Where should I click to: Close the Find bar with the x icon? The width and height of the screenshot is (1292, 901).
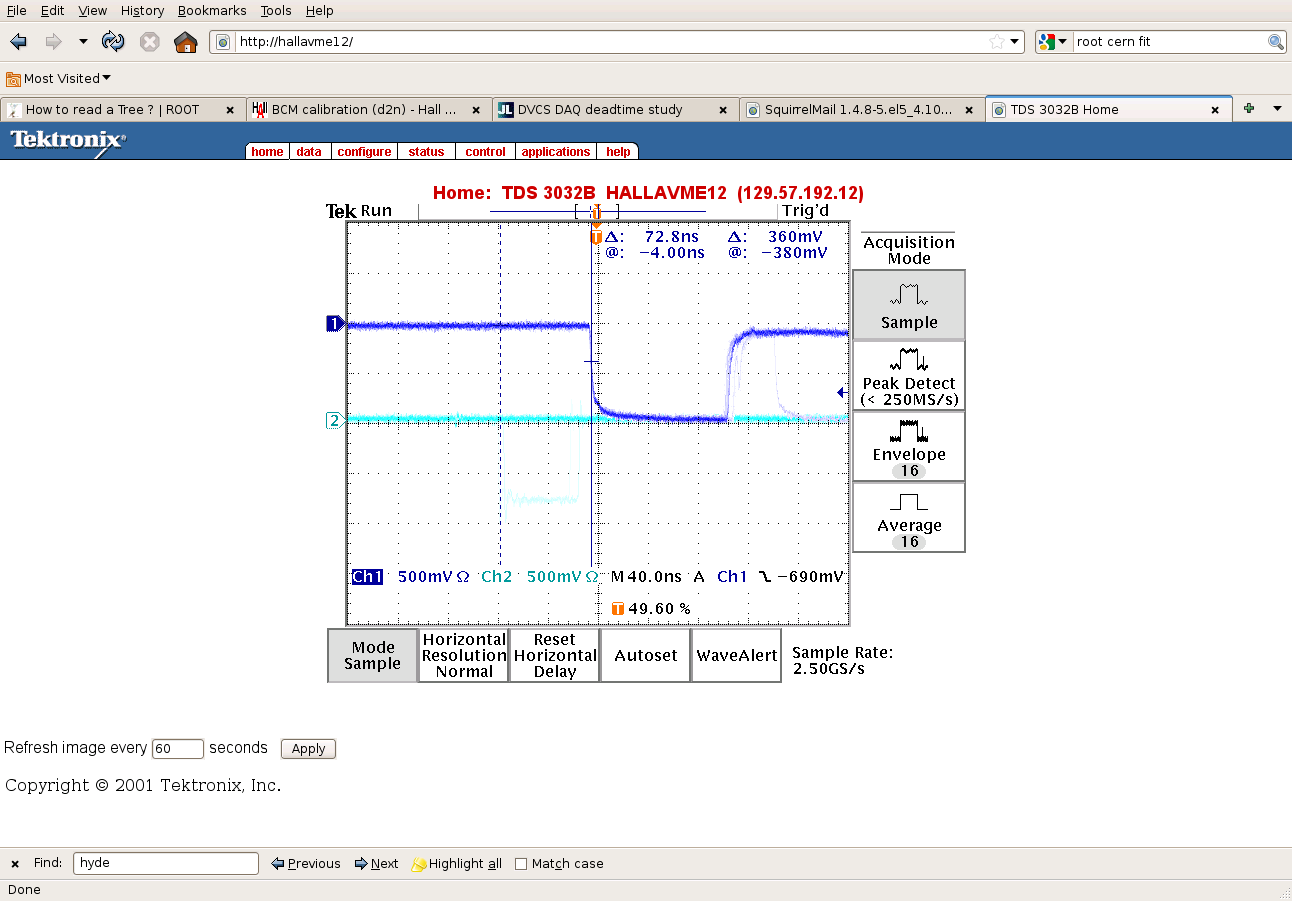pos(14,864)
